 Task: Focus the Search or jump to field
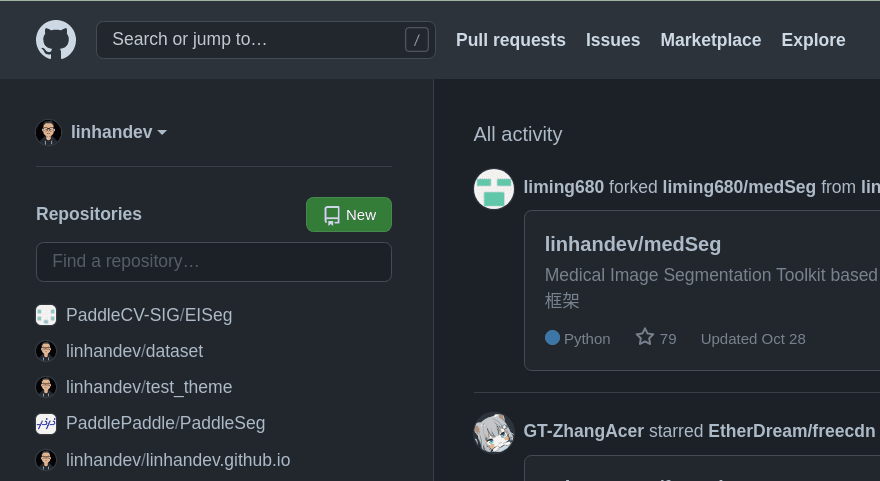pos(250,40)
